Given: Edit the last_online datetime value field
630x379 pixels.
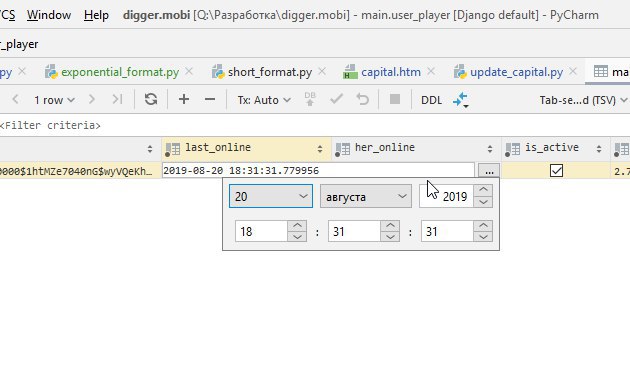Looking at the screenshot, I should coord(318,170).
